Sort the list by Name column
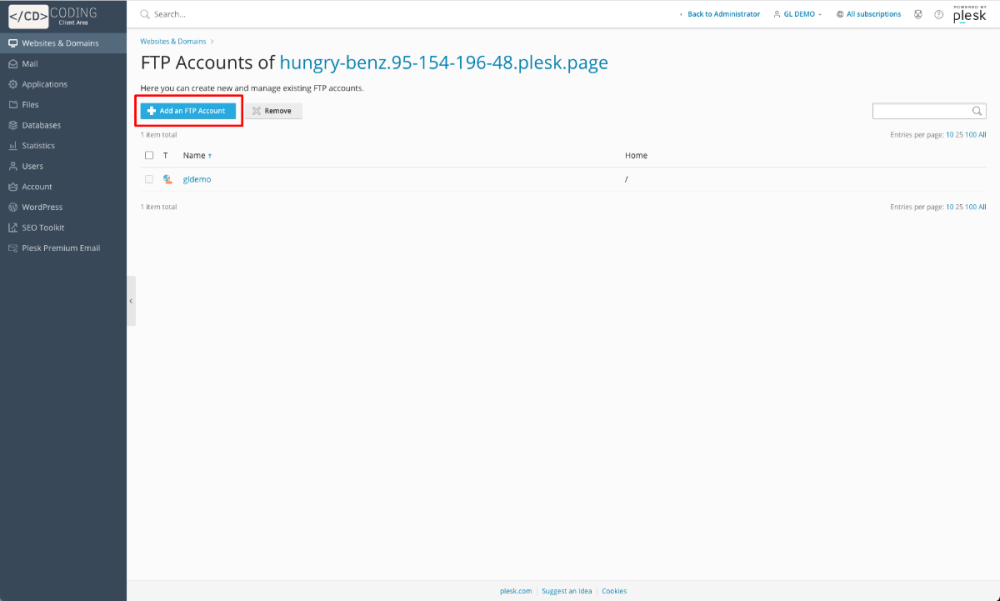The height and width of the screenshot is (601, 1000). (x=196, y=156)
